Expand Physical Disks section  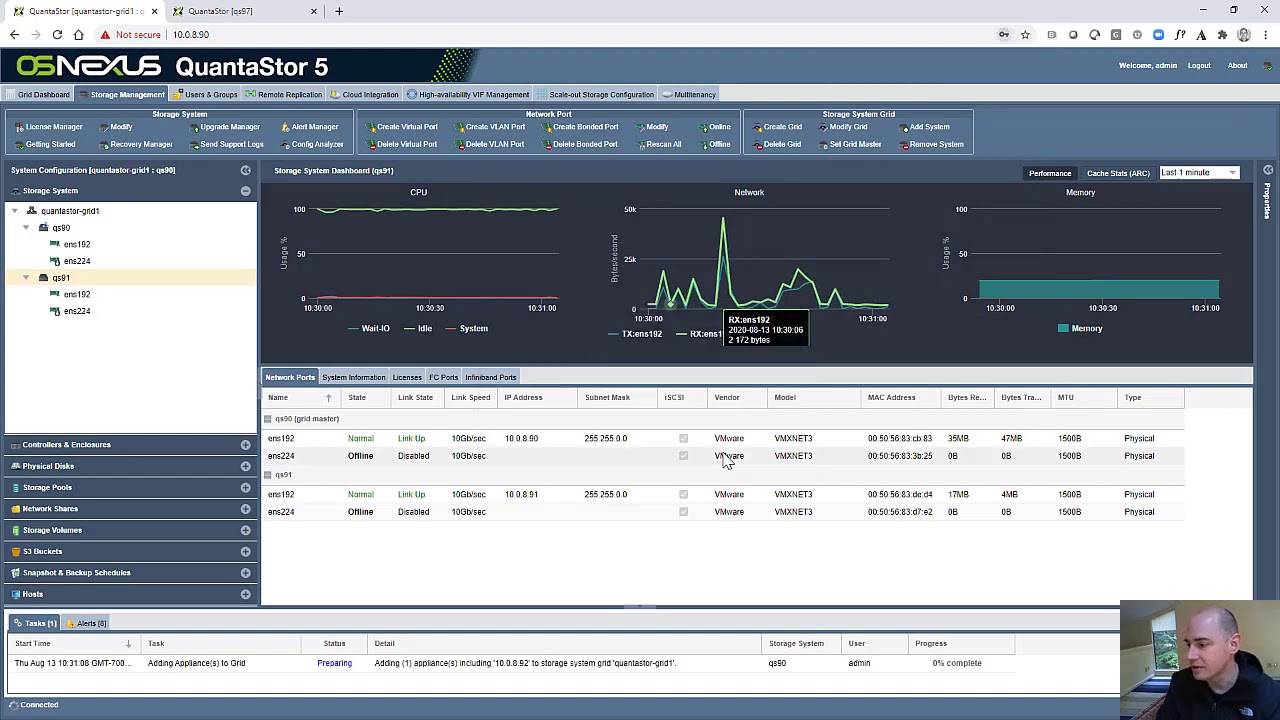(245, 466)
